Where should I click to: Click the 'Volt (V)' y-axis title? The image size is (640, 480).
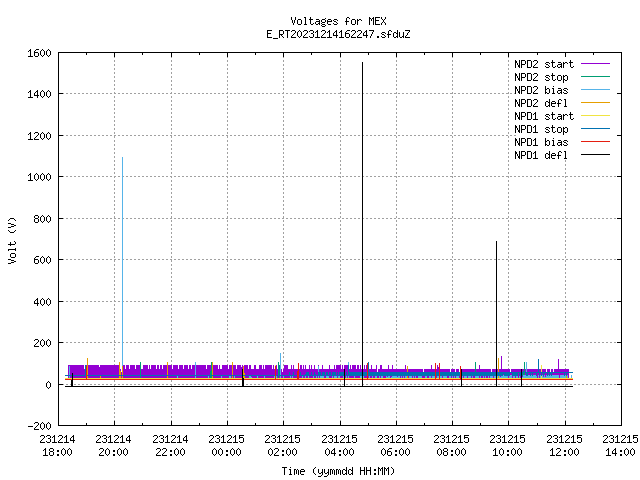tap(12, 240)
